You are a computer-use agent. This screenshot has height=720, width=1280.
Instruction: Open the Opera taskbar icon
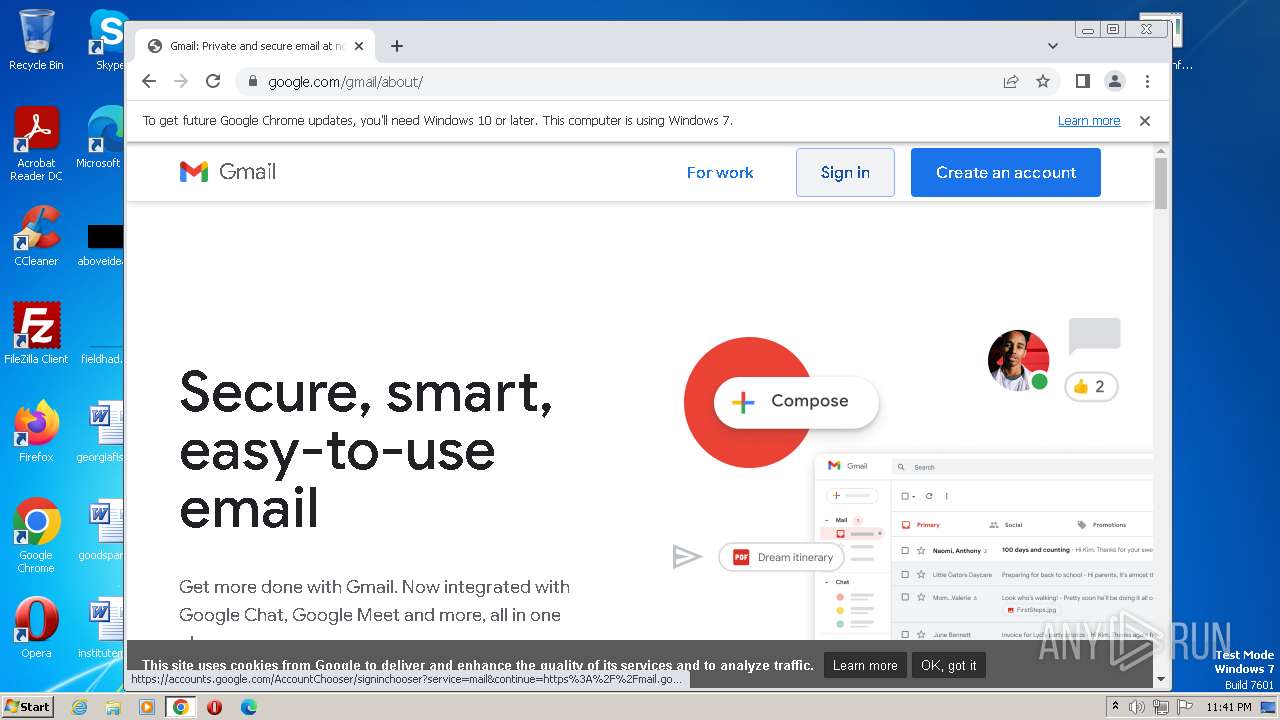(x=214, y=707)
